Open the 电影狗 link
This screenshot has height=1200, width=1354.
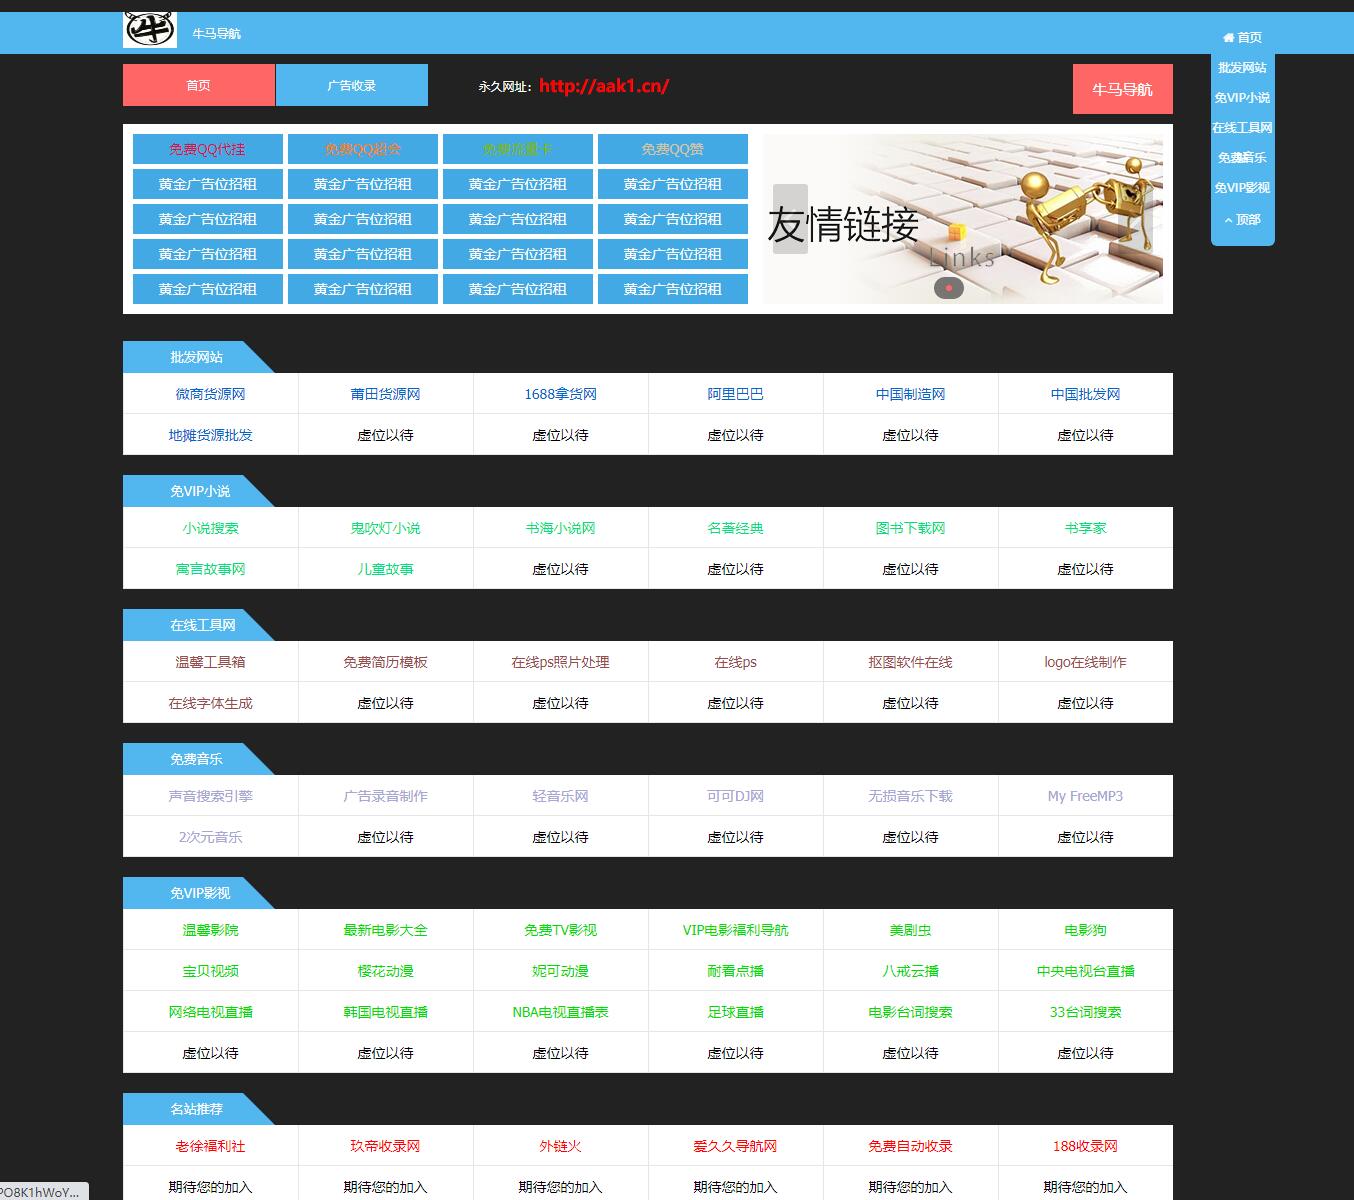point(1085,930)
